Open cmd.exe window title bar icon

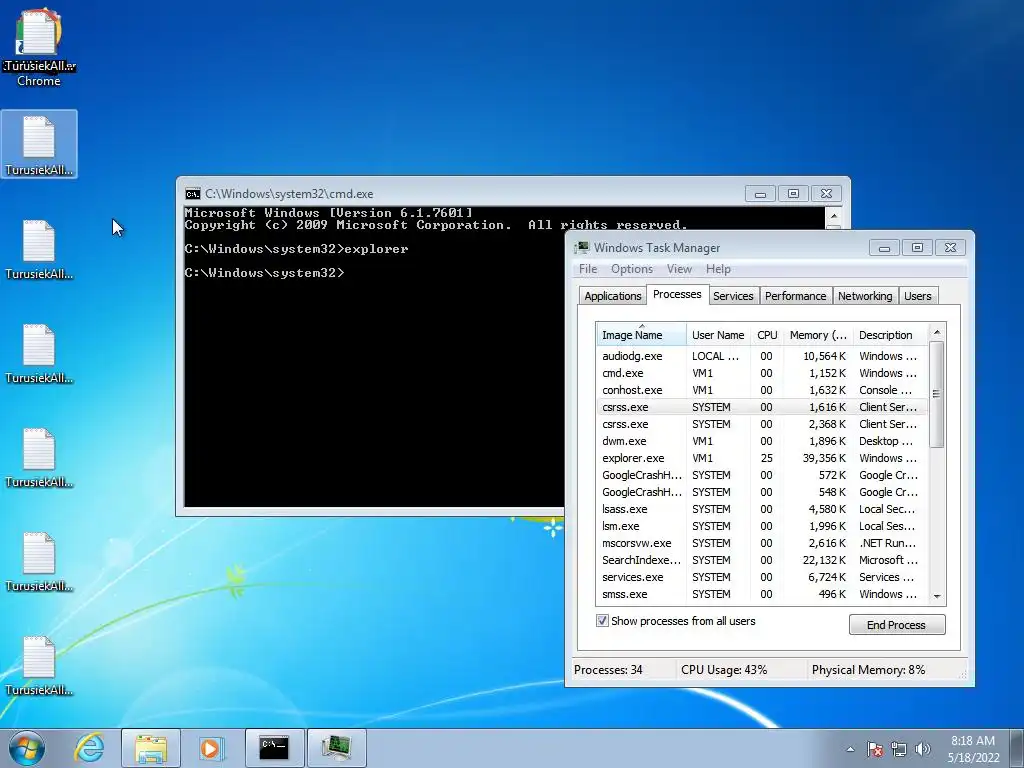pos(193,194)
